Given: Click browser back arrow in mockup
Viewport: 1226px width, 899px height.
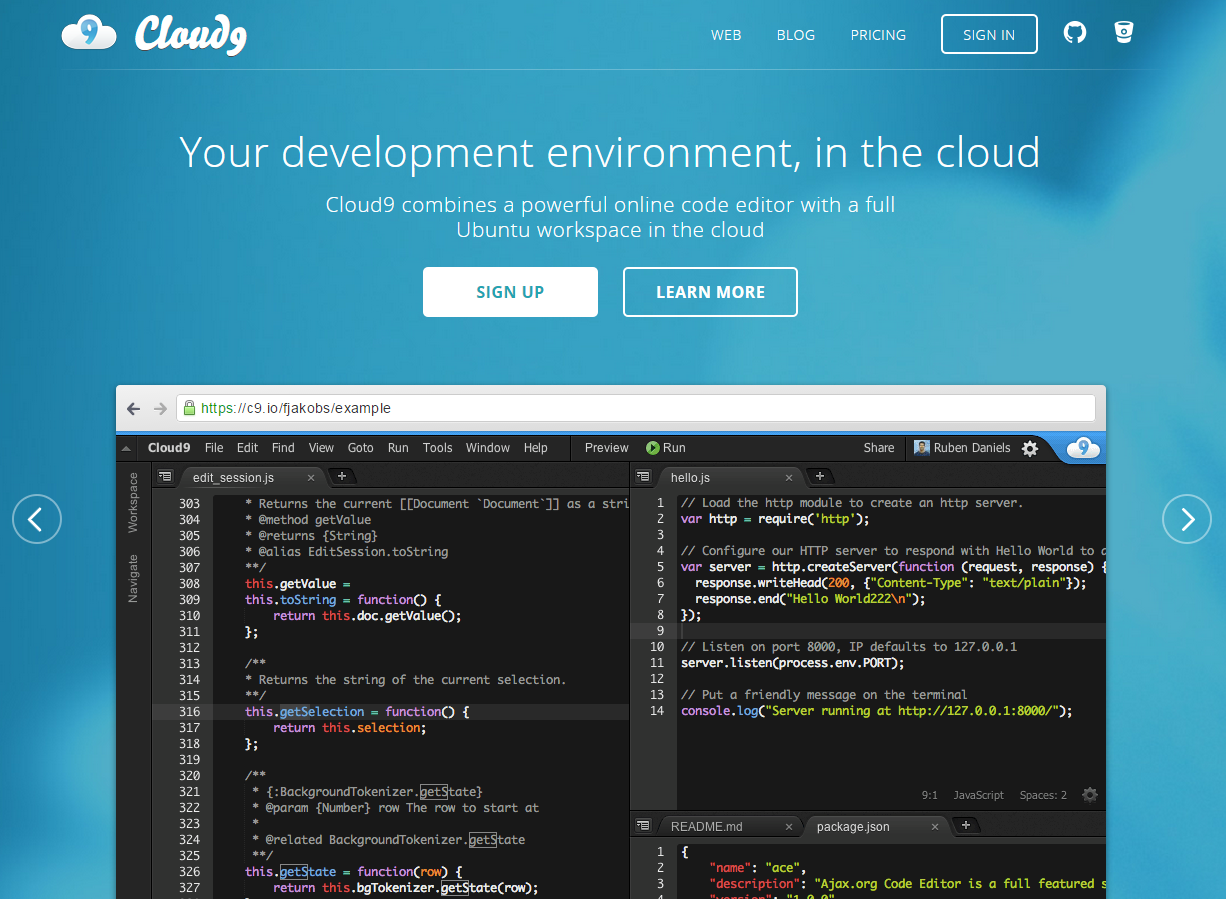Looking at the screenshot, I should coord(133,408).
